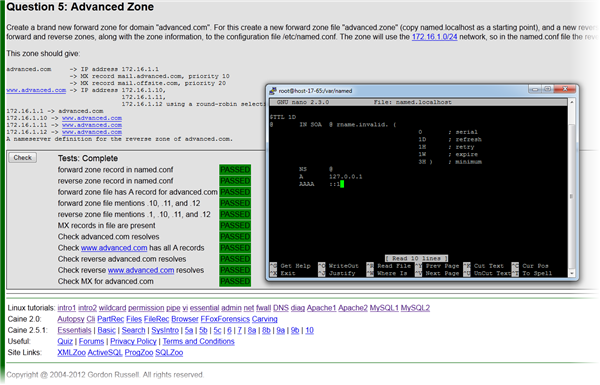Click the PuTTY icon in the terminal title bar
This screenshot has width=600, height=385.
(x=272, y=91)
